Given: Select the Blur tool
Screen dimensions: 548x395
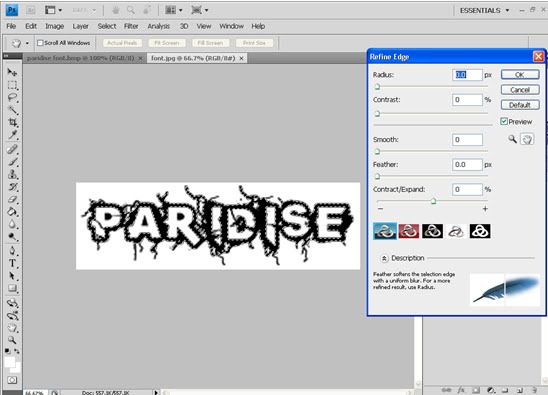Looking at the screenshot, I should pos(12,224).
